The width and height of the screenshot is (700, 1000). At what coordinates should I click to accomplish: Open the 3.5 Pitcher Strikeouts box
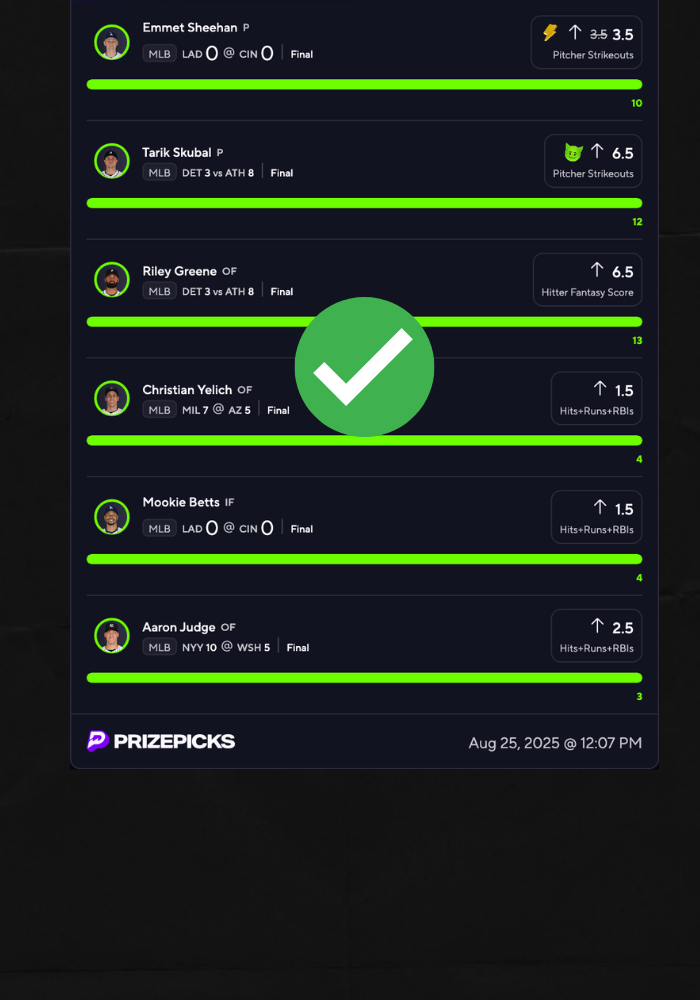[x=586, y=42]
